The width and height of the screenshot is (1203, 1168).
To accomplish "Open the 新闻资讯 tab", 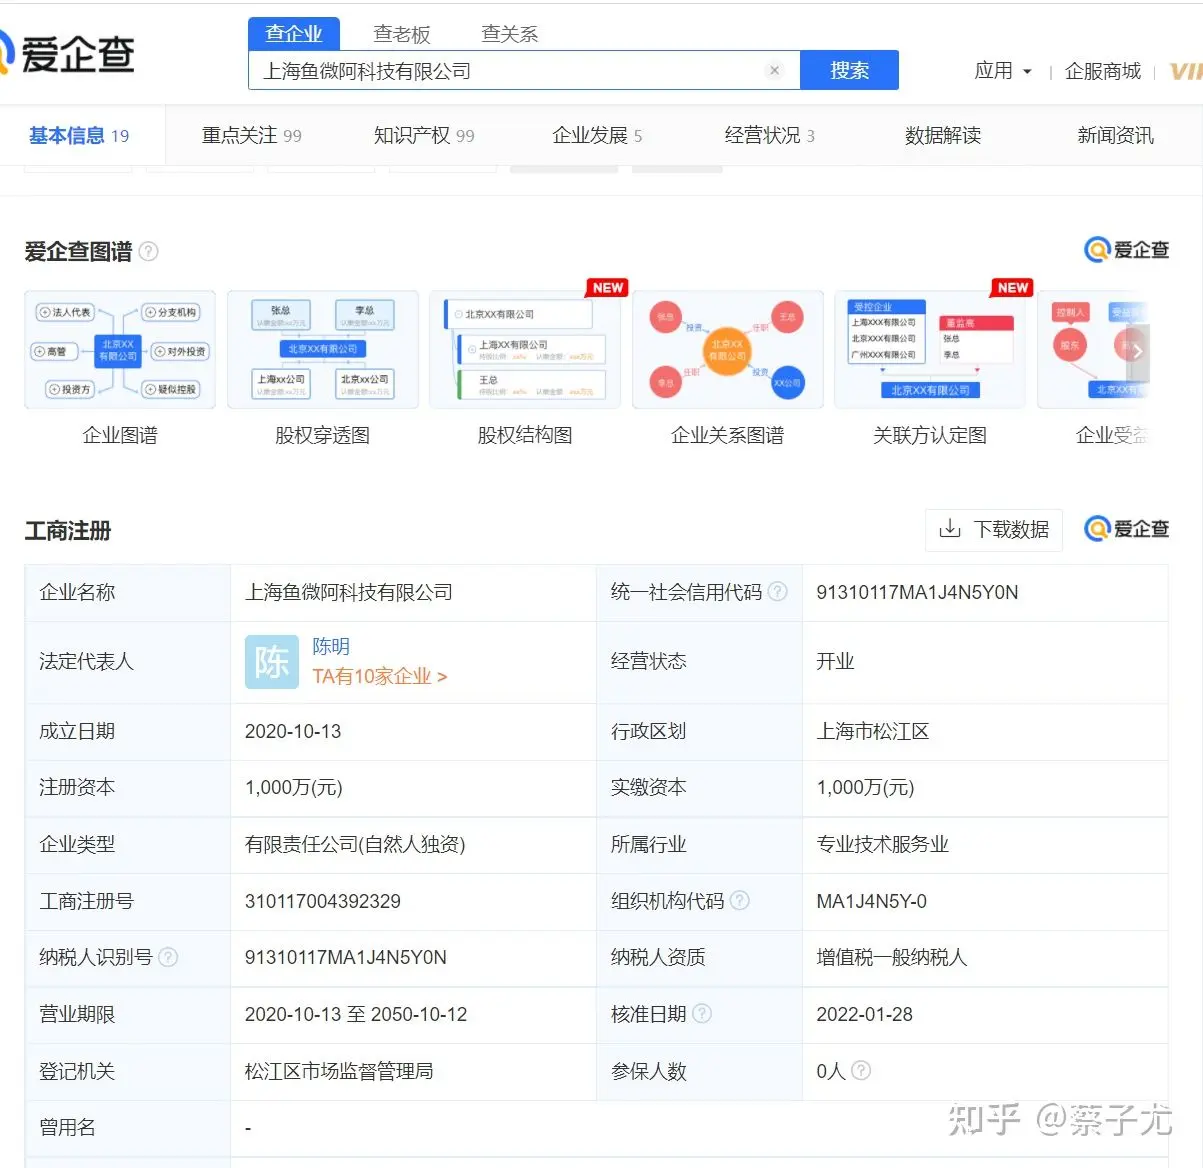I will pos(1116,135).
